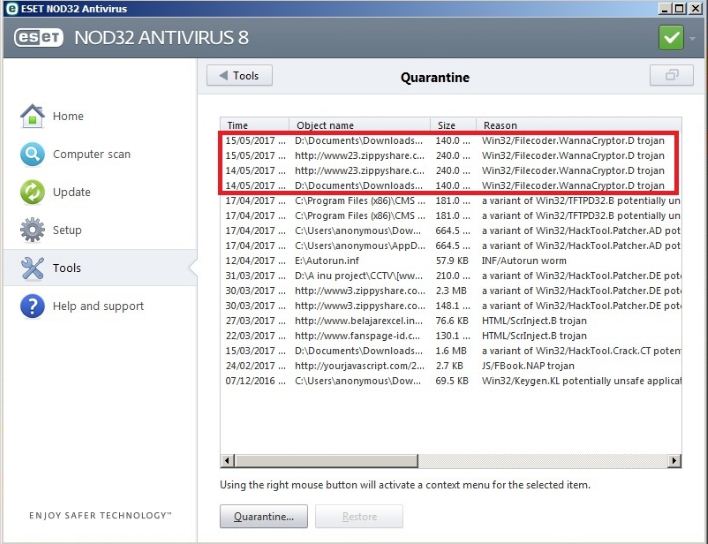The height and width of the screenshot is (544, 708).
Task: Minimize the ESET window
Action: point(664,8)
